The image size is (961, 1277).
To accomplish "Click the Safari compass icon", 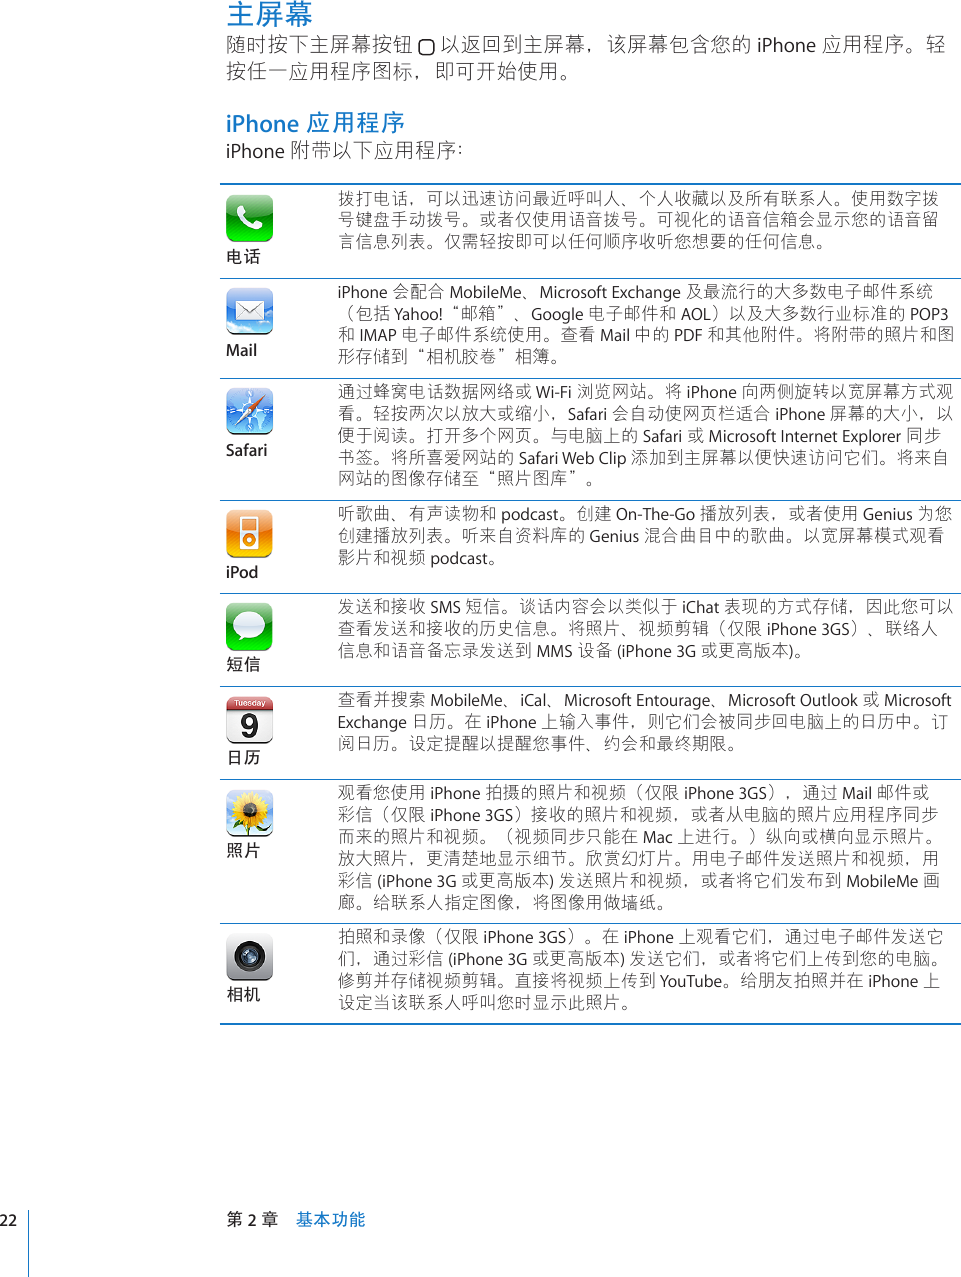I will pos(249,411).
